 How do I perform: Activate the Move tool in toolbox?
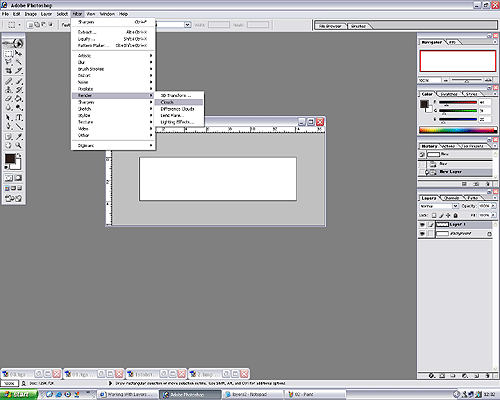pos(19,54)
